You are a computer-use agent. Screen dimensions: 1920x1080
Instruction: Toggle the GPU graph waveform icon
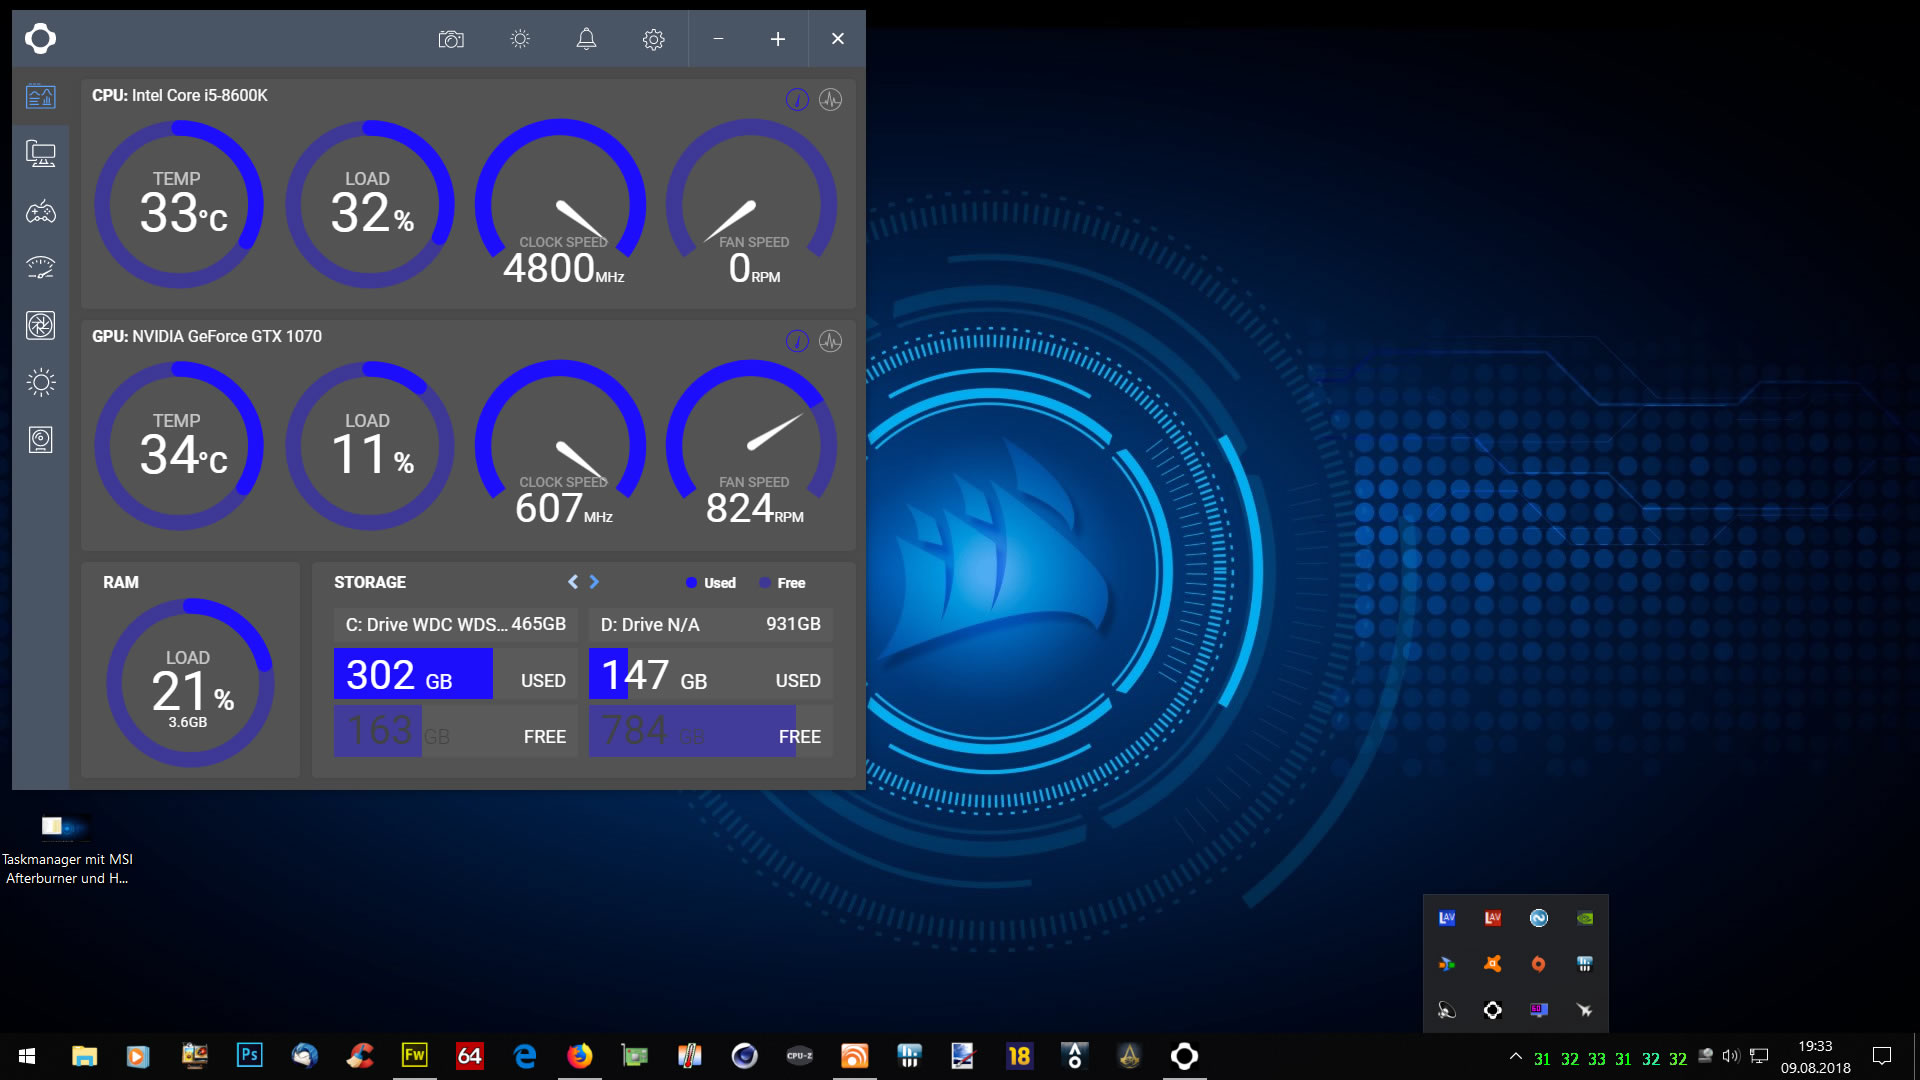tap(830, 341)
